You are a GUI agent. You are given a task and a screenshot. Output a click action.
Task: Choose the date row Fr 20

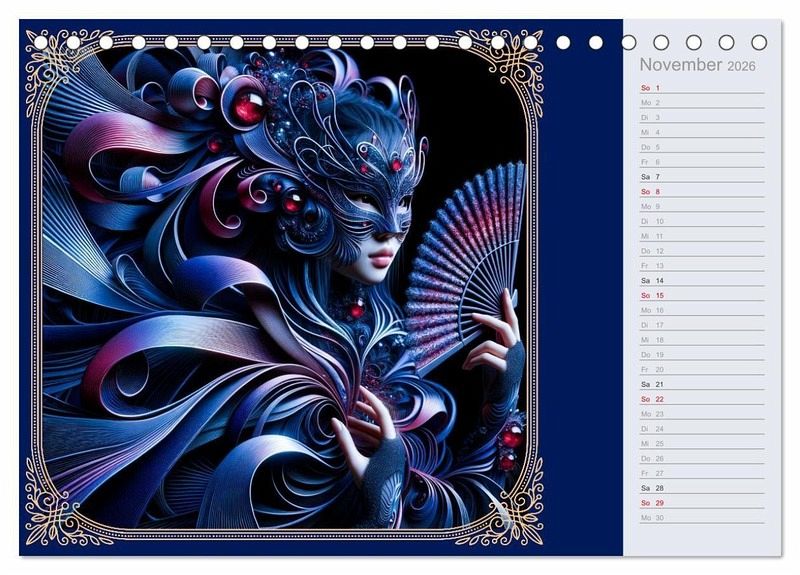click(x=702, y=369)
